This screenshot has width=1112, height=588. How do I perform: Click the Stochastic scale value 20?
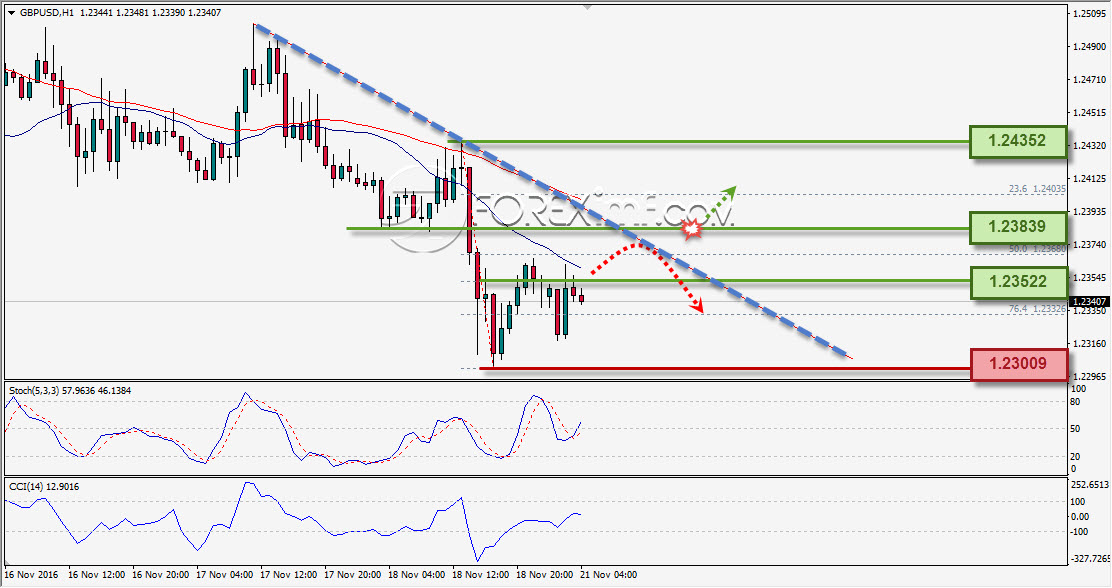[1075, 457]
